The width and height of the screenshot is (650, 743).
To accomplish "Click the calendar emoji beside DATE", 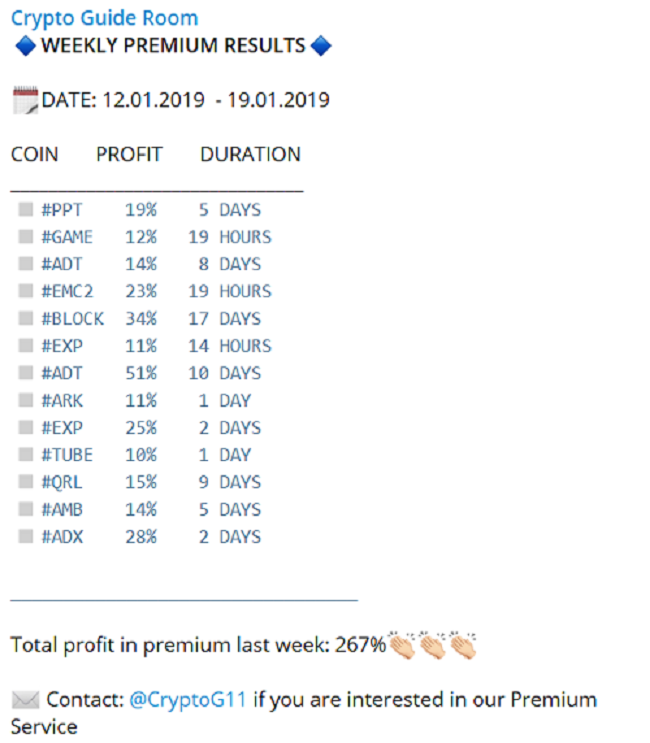I will coord(25,100).
